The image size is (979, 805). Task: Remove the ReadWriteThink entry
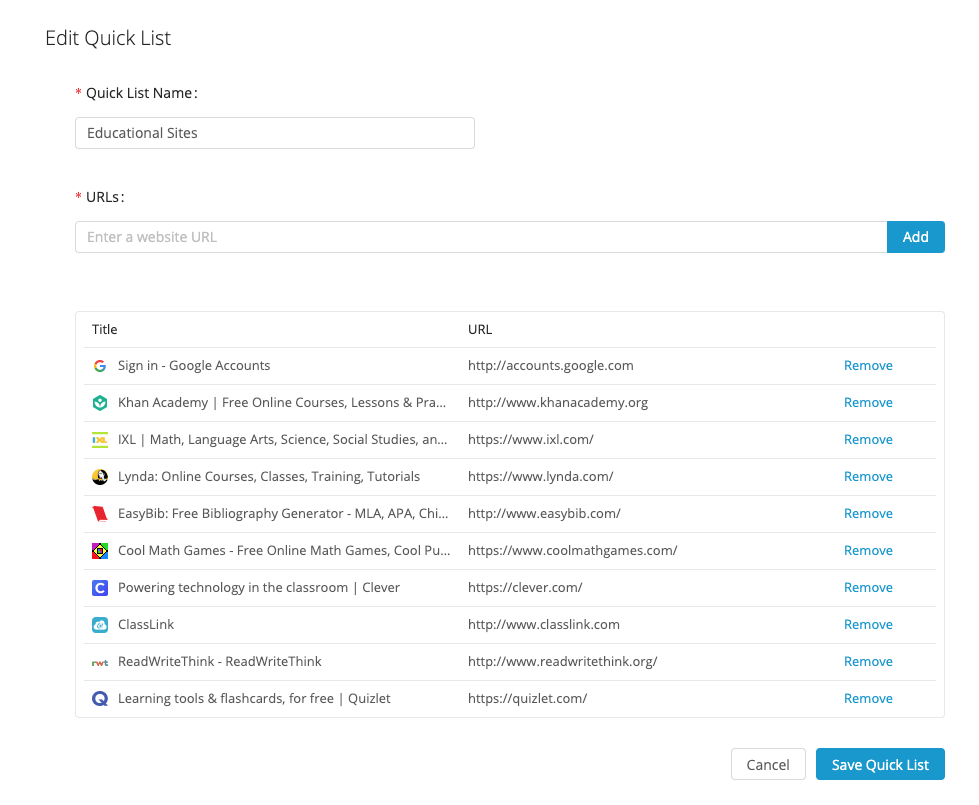[x=868, y=661]
